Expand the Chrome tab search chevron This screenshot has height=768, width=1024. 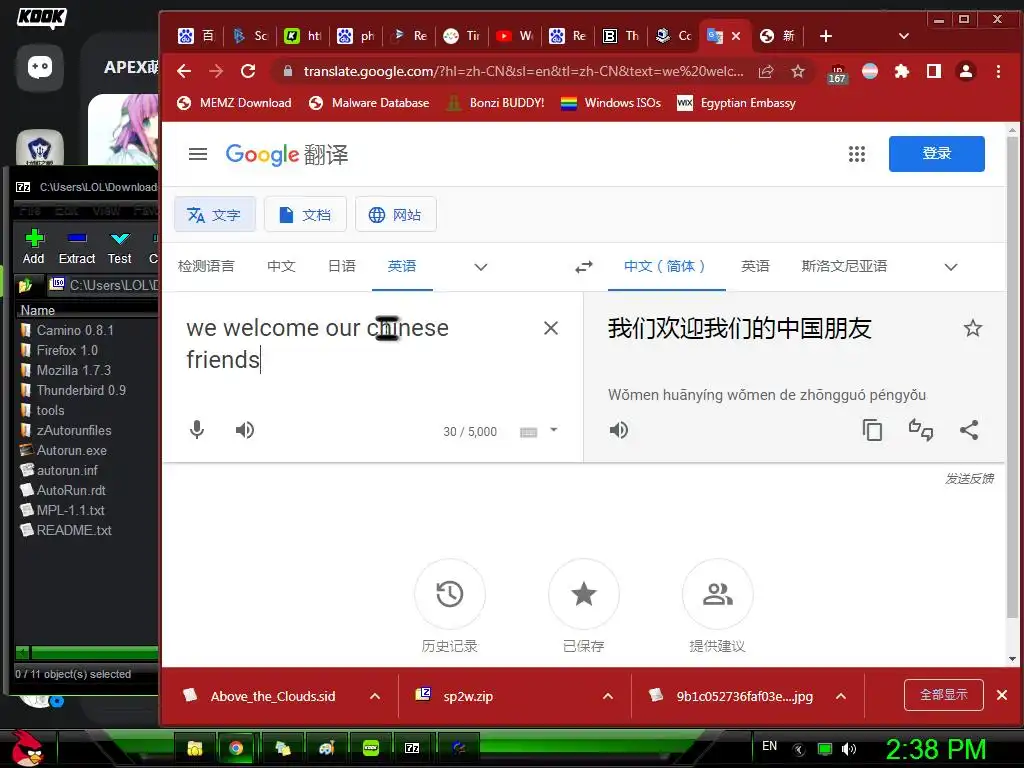(904, 36)
